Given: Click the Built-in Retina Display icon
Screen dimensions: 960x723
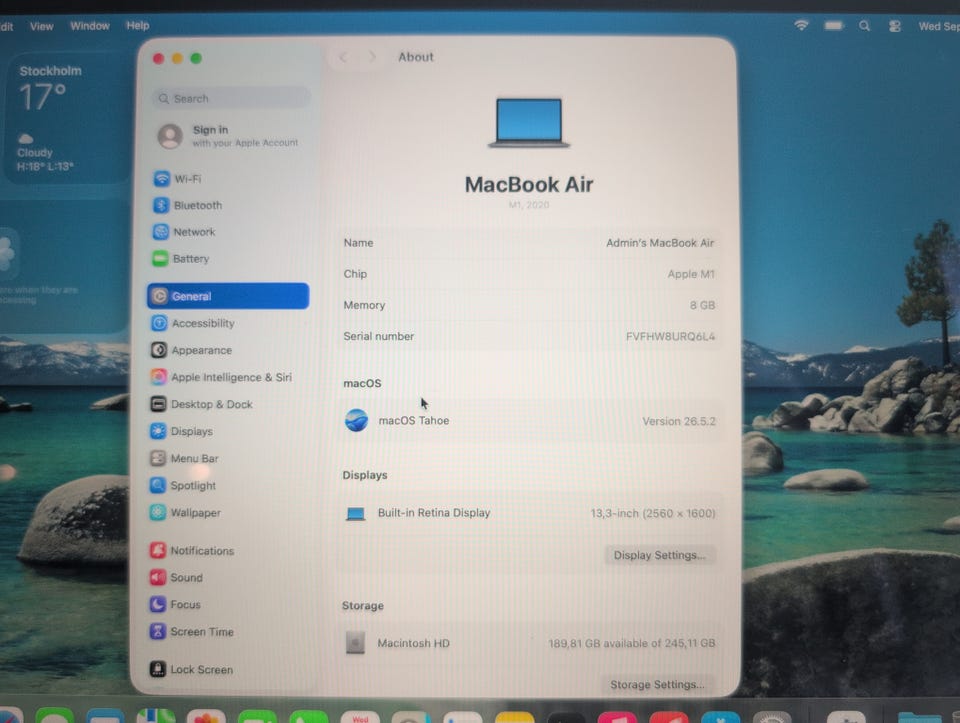Looking at the screenshot, I should (356, 513).
